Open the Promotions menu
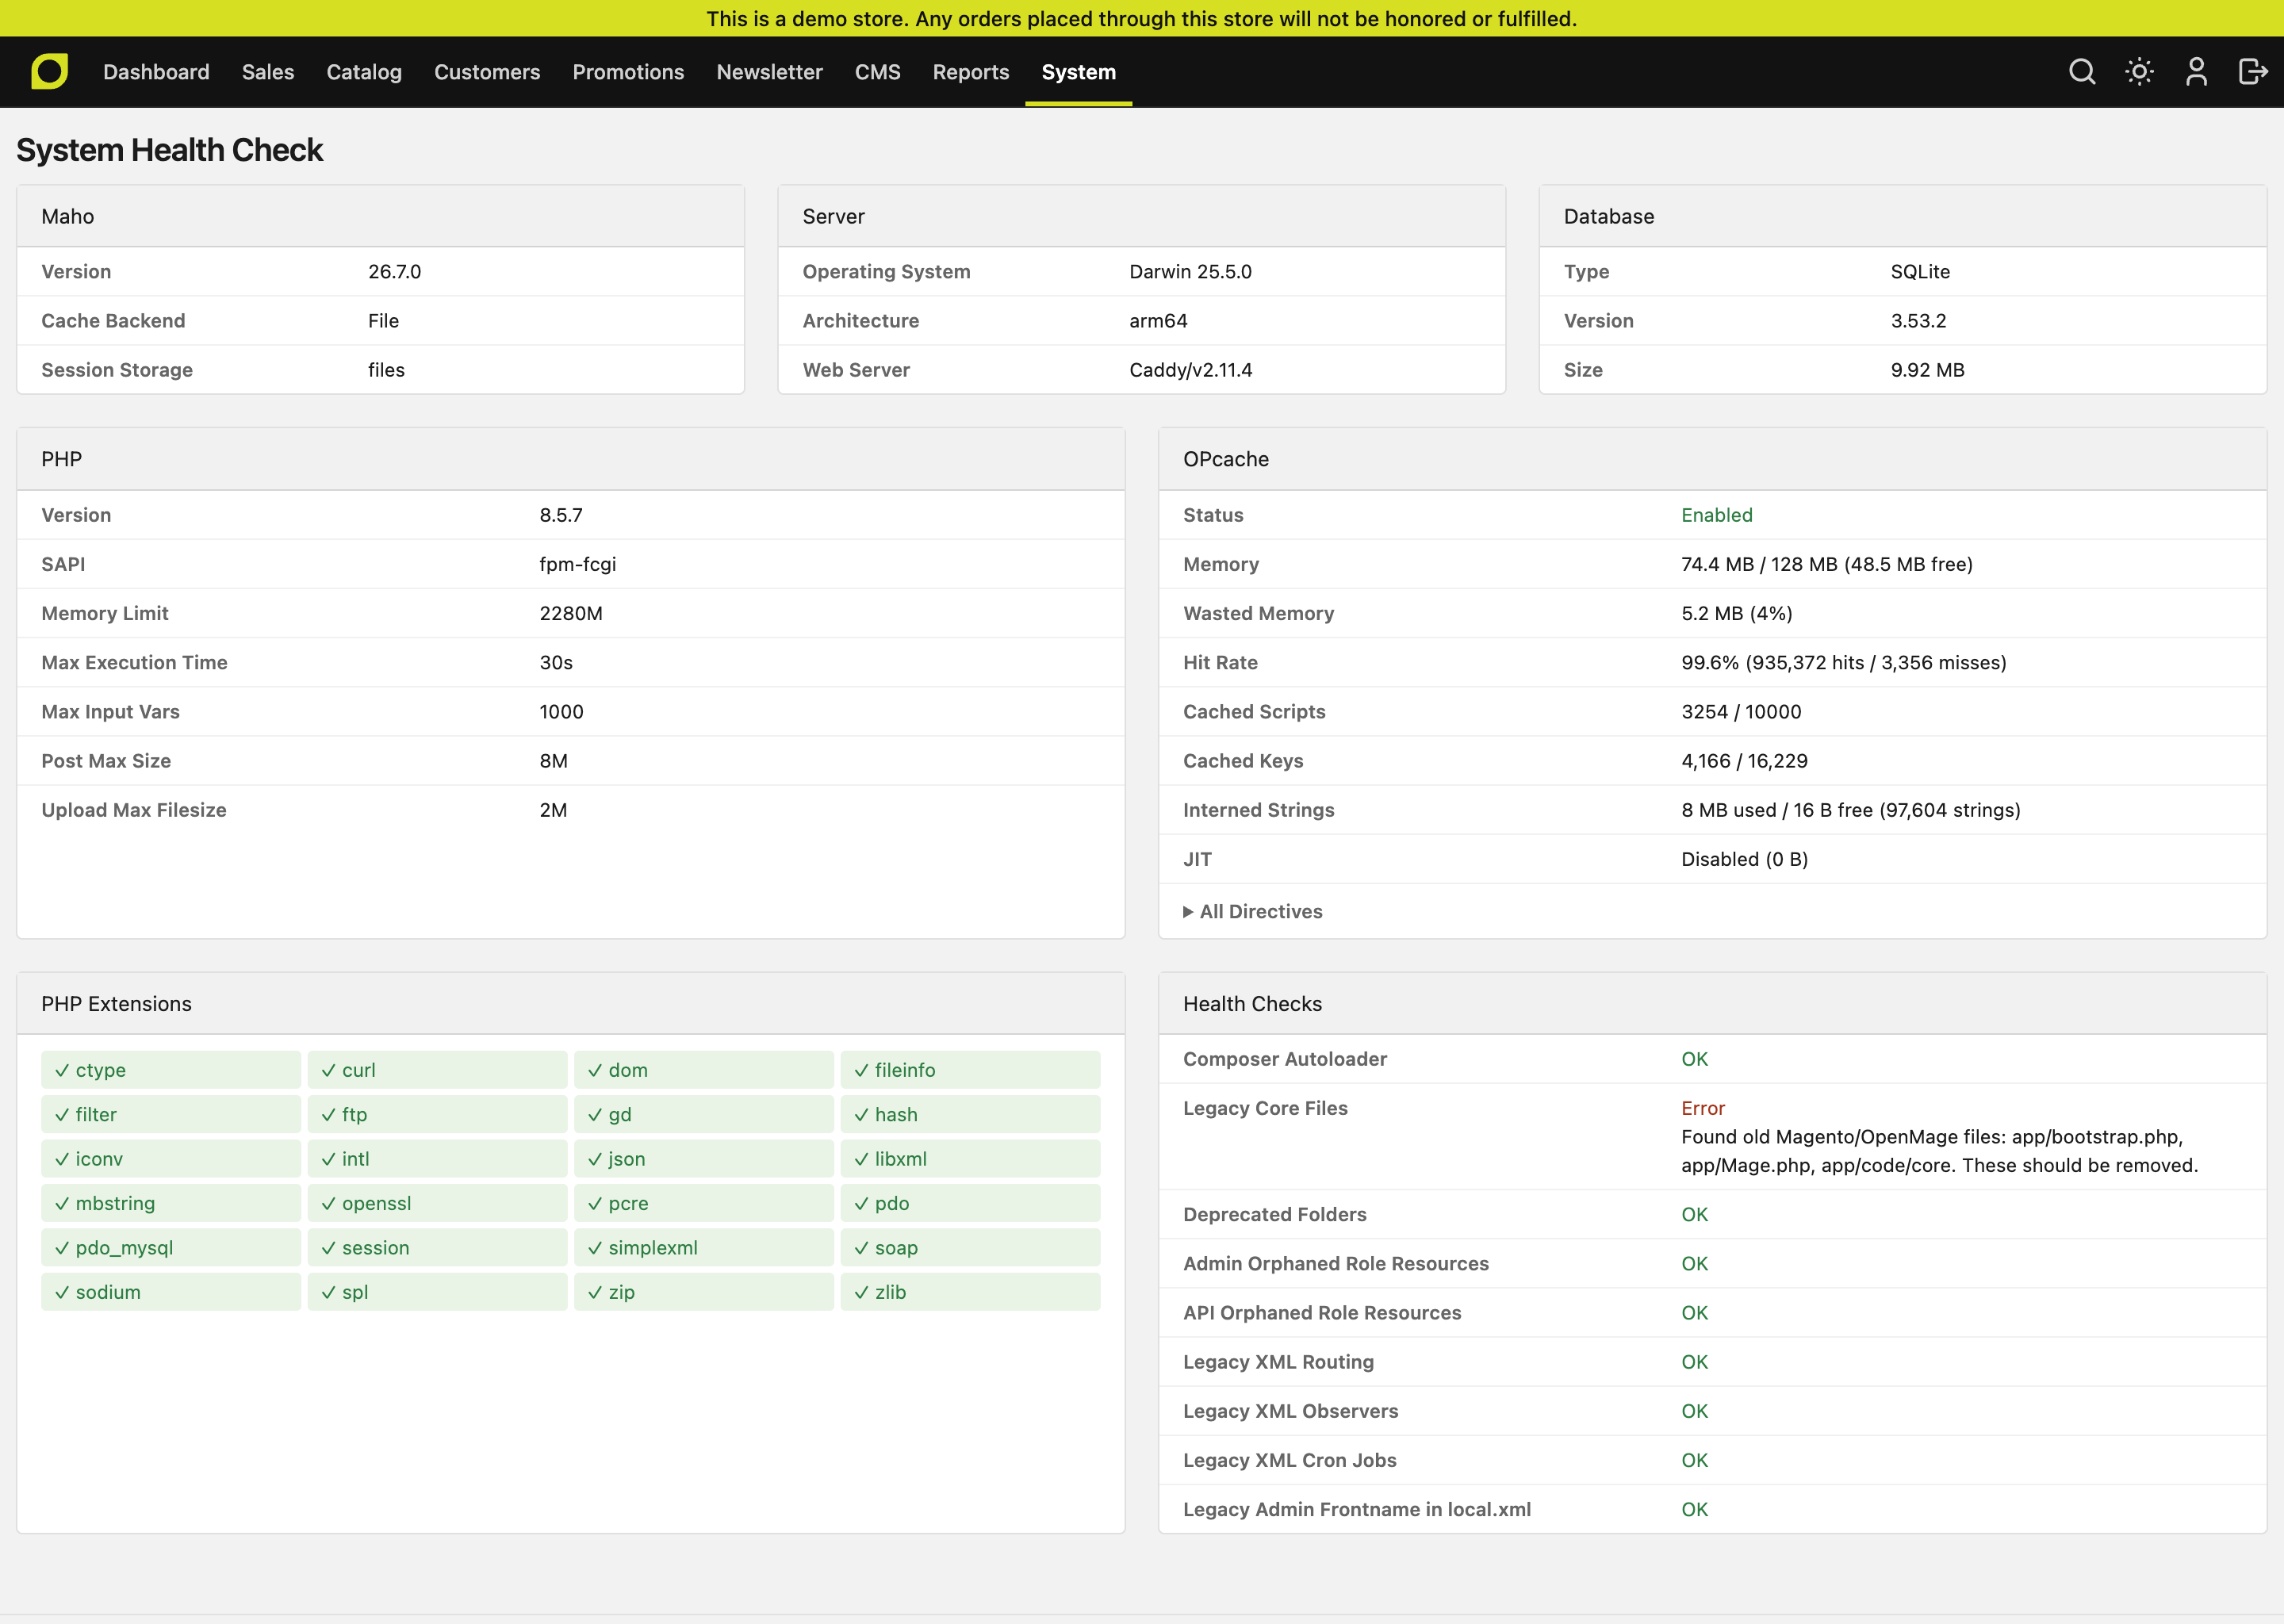The image size is (2284, 1624). pyautogui.click(x=628, y=72)
